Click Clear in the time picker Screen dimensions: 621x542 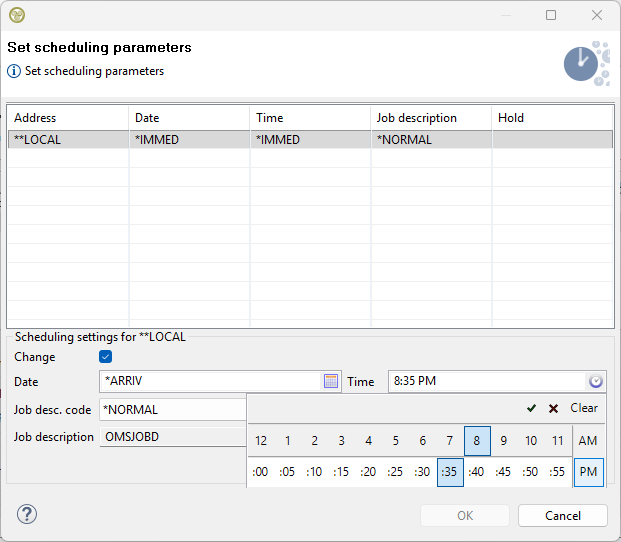point(584,408)
